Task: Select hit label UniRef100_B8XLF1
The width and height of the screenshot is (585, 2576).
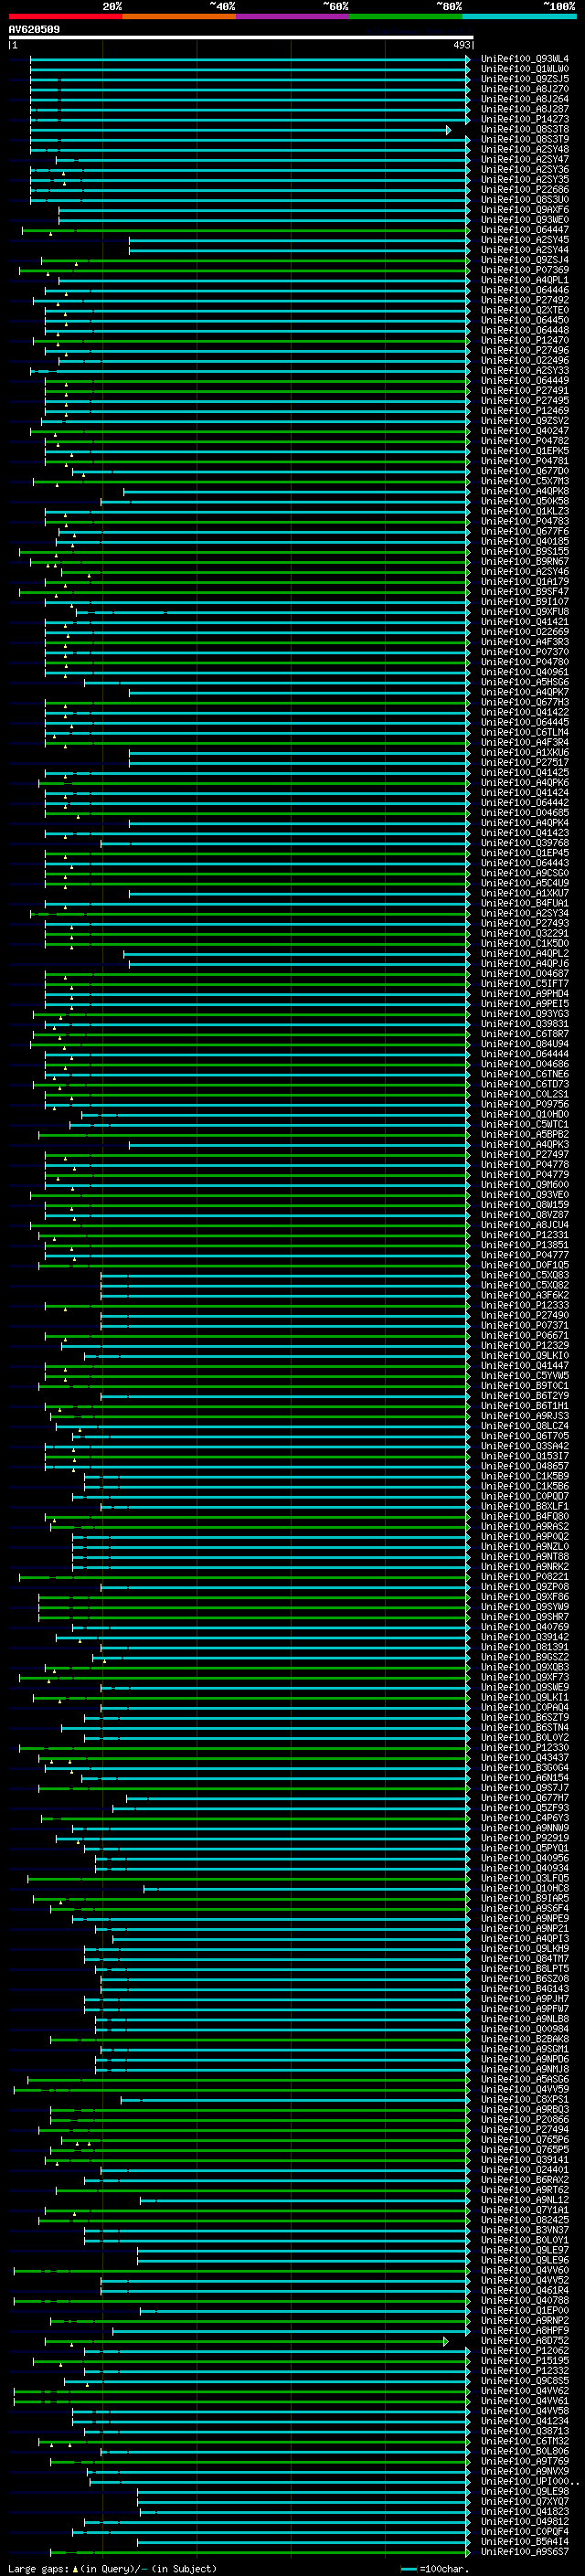Action: [x=524, y=1507]
